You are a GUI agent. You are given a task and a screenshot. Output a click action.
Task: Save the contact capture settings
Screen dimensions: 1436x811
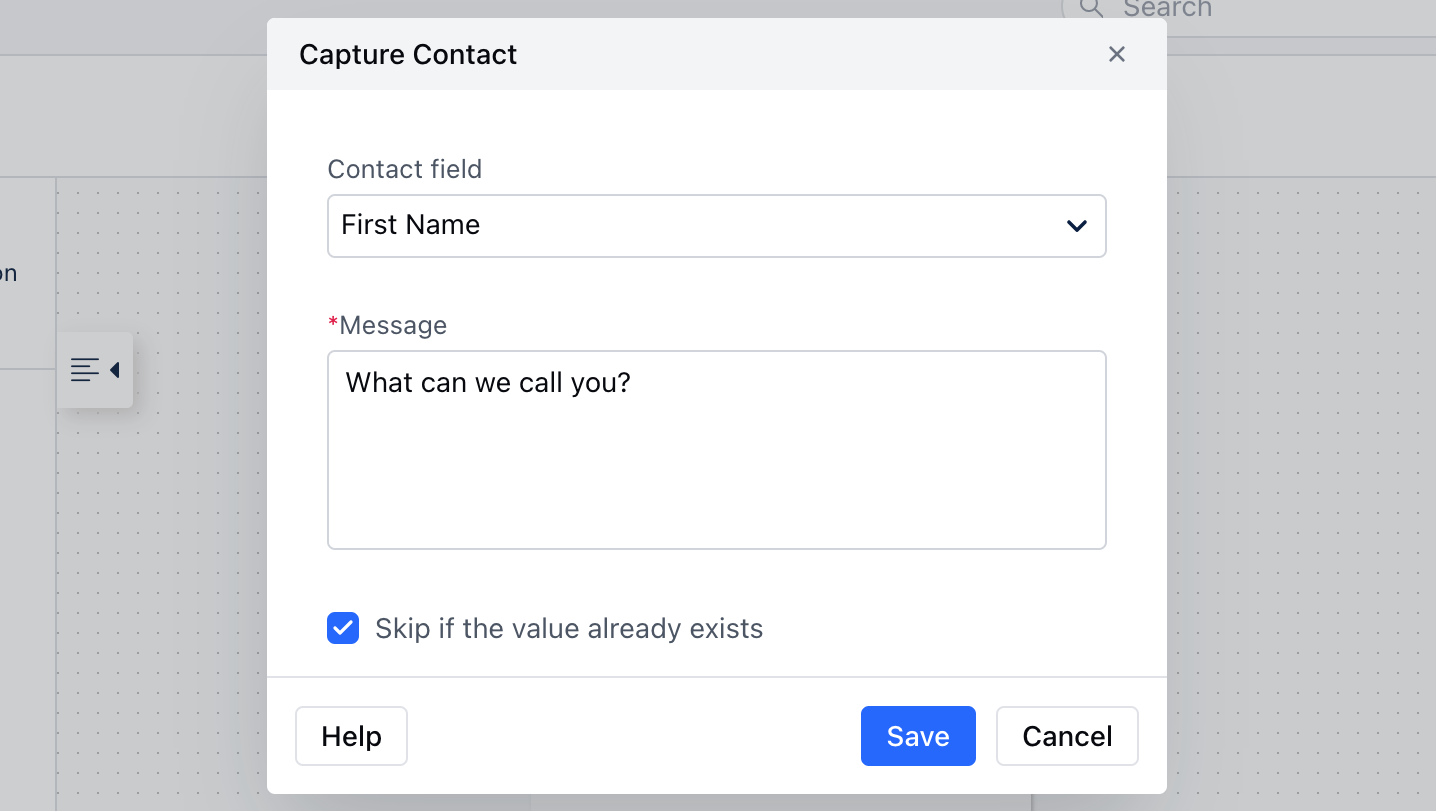click(918, 736)
